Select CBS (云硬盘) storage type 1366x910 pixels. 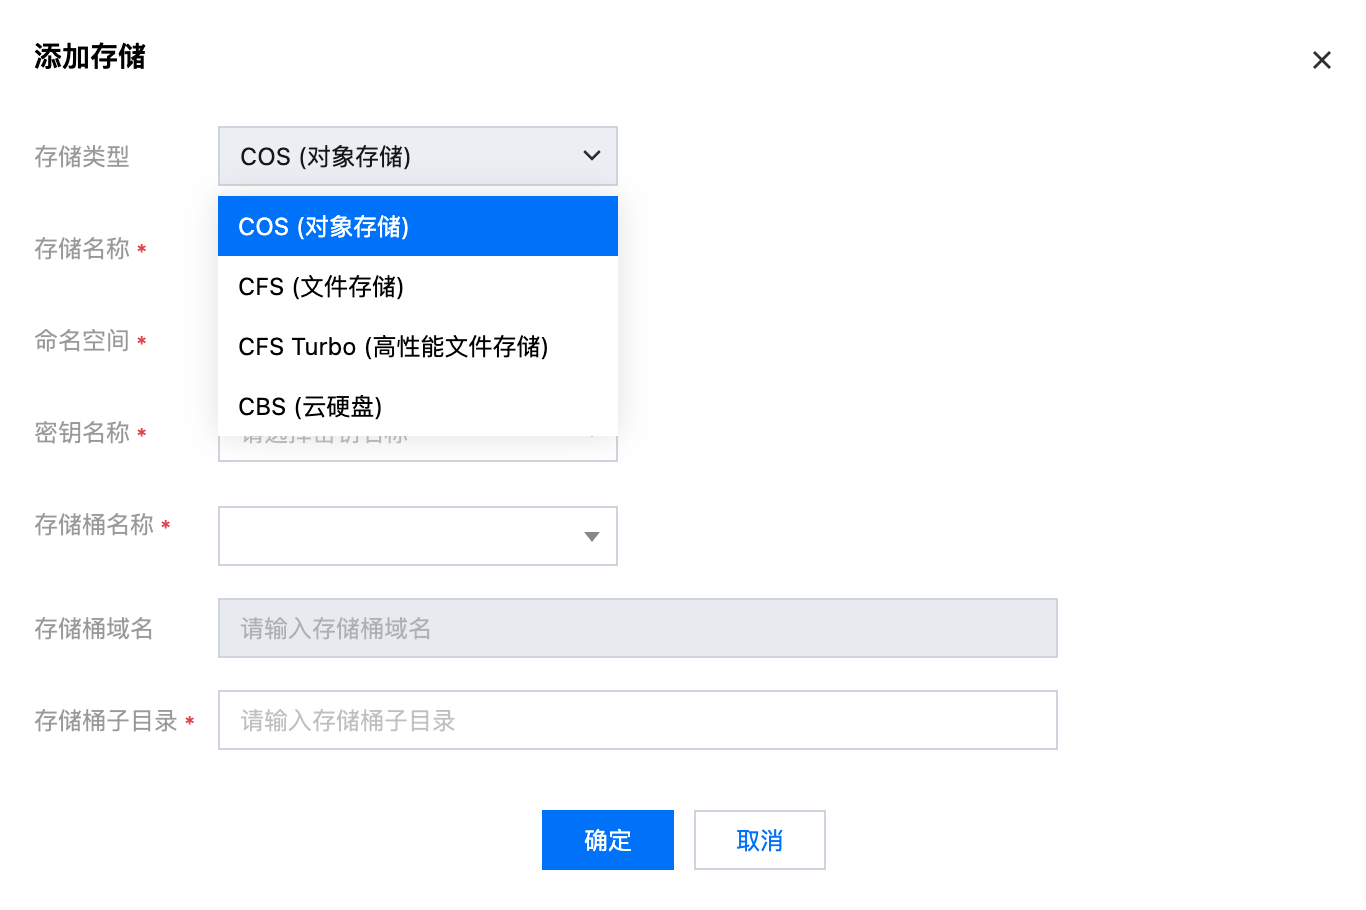[x=417, y=407]
